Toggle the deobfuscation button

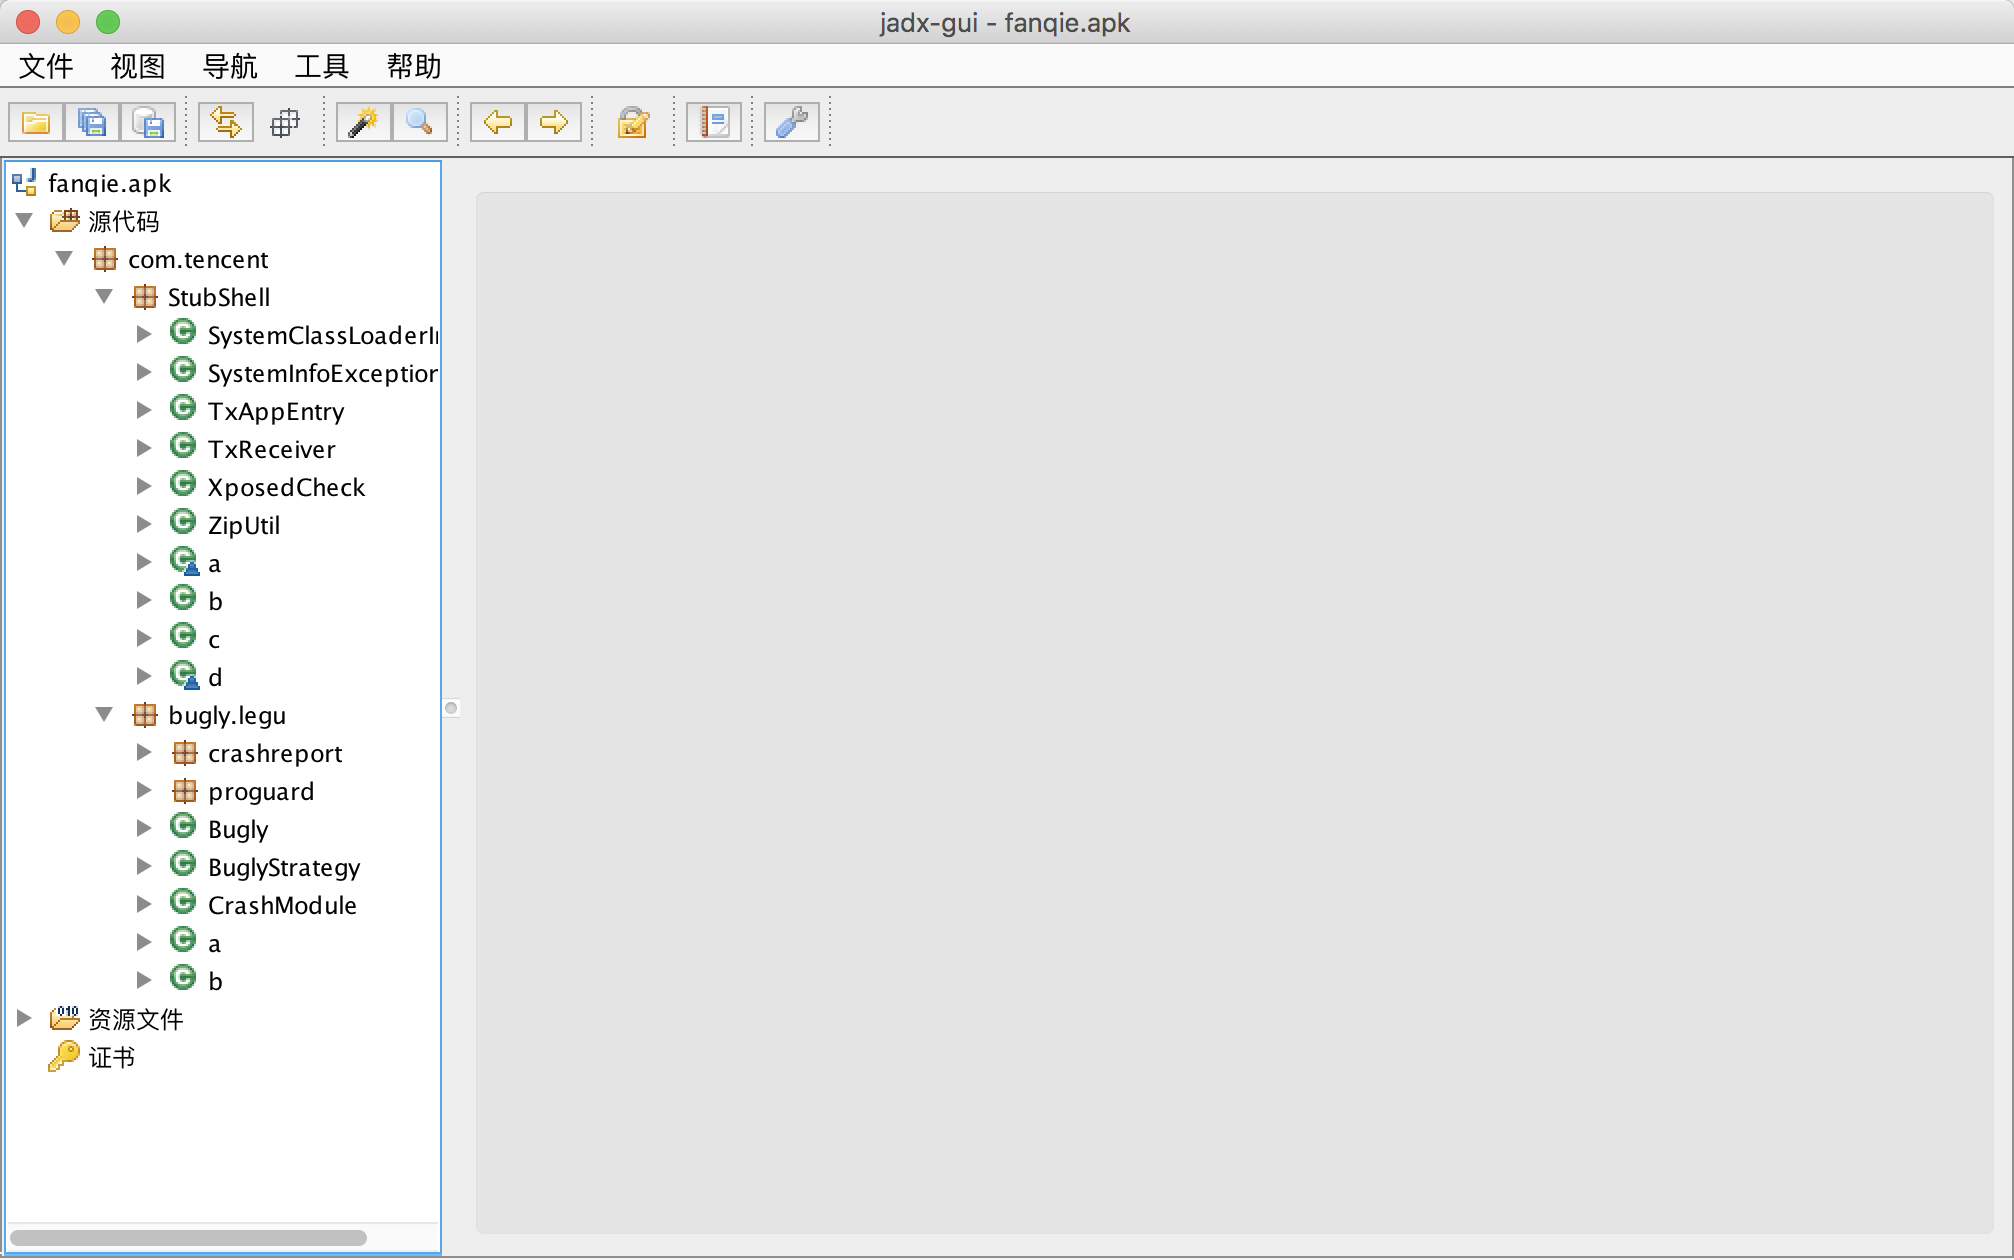click(633, 123)
